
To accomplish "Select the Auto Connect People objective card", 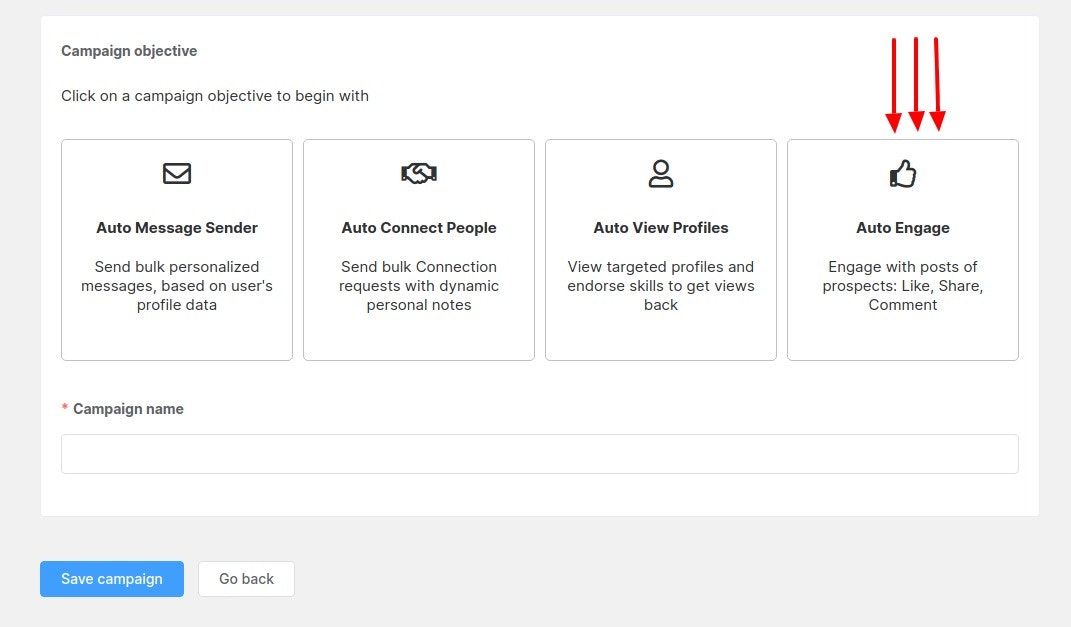I will [418, 249].
